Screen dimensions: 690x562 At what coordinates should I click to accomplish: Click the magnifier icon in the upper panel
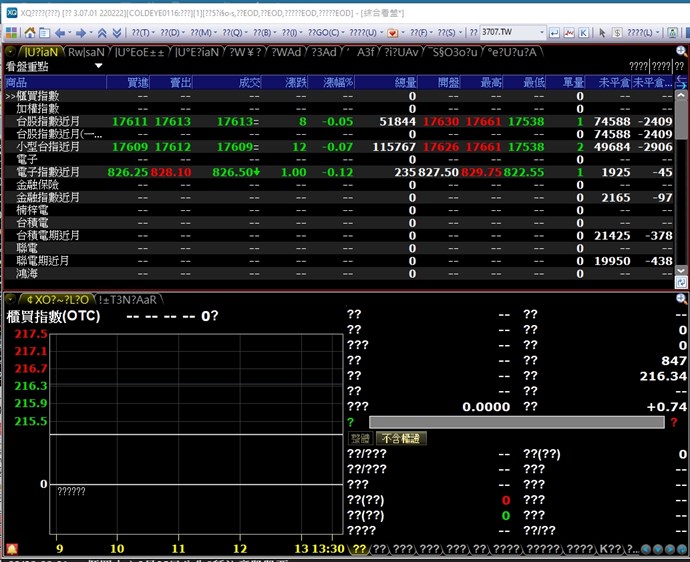click(681, 52)
